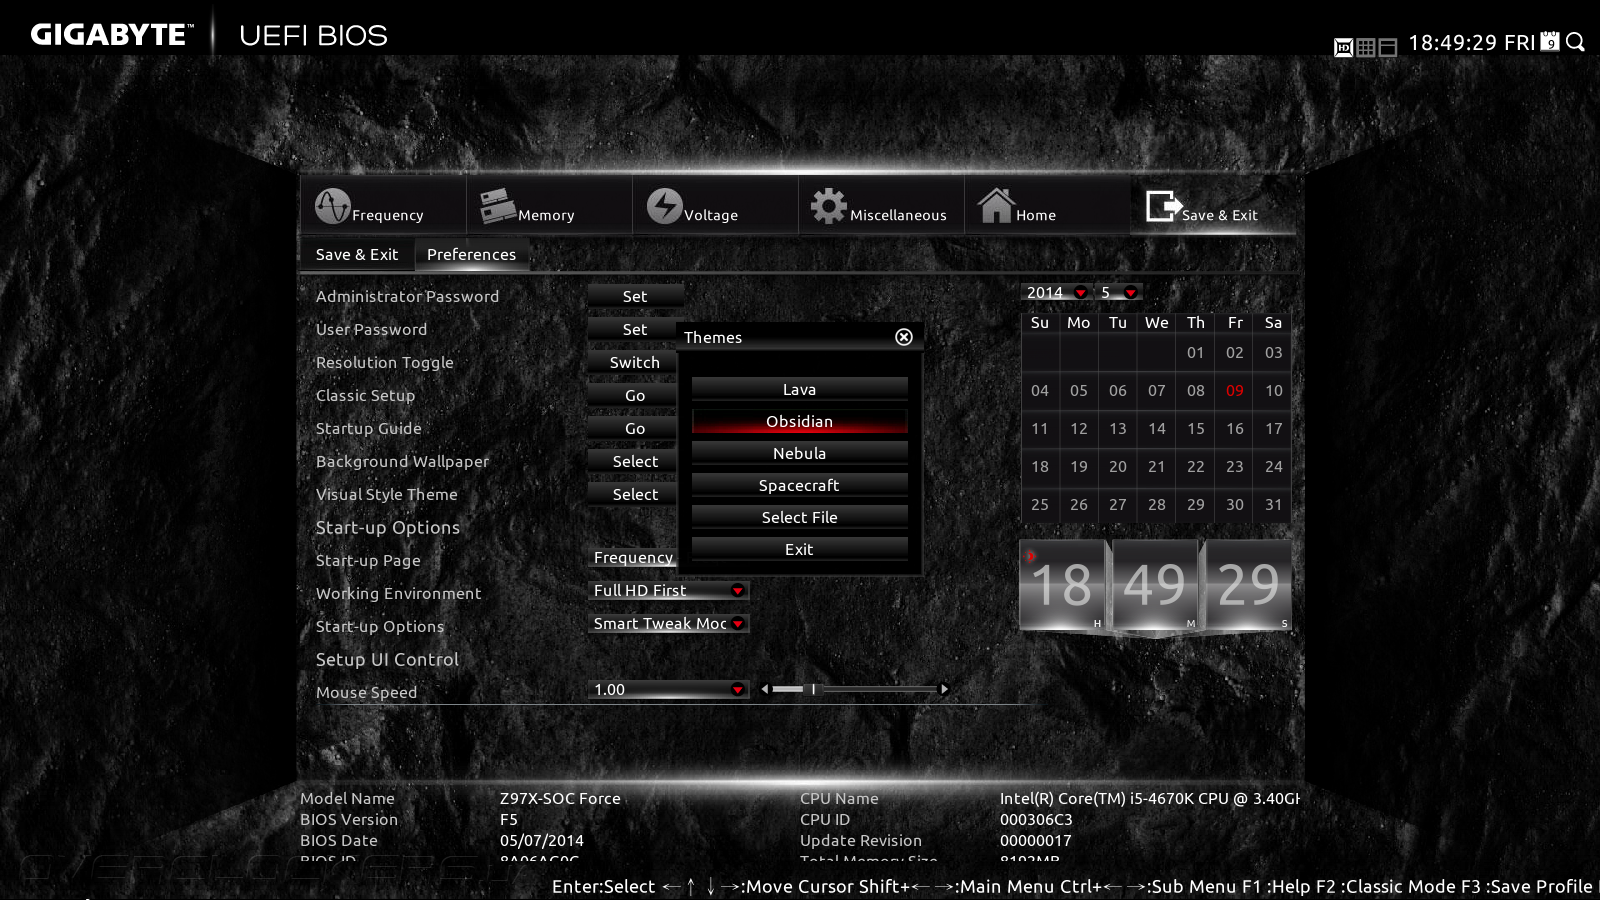Click the Intel Core i5-4670K CPU name
Viewport: 1600px width, 900px height.
(x=1150, y=798)
